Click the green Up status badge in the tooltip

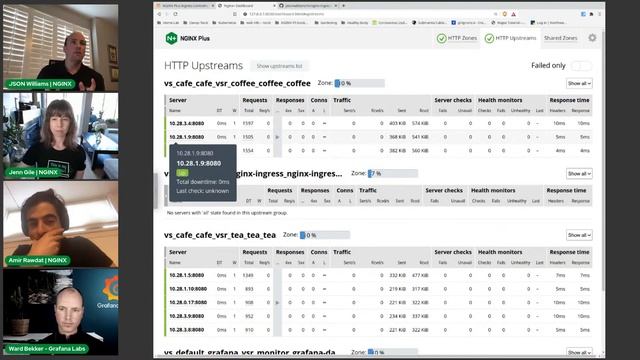182,173
